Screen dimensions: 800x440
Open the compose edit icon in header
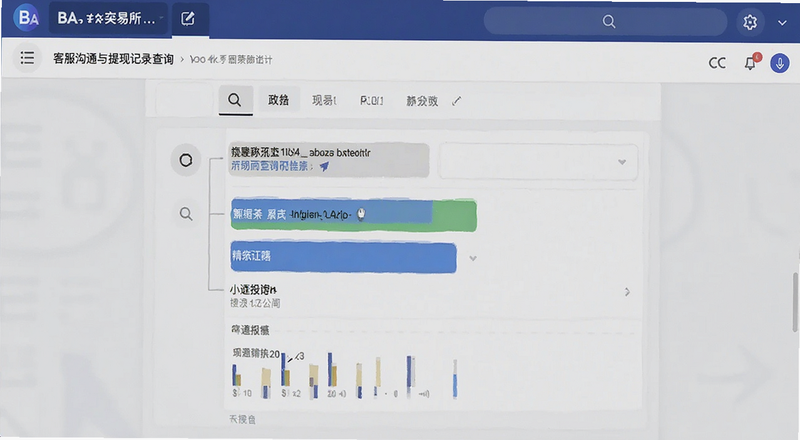(x=188, y=19)
